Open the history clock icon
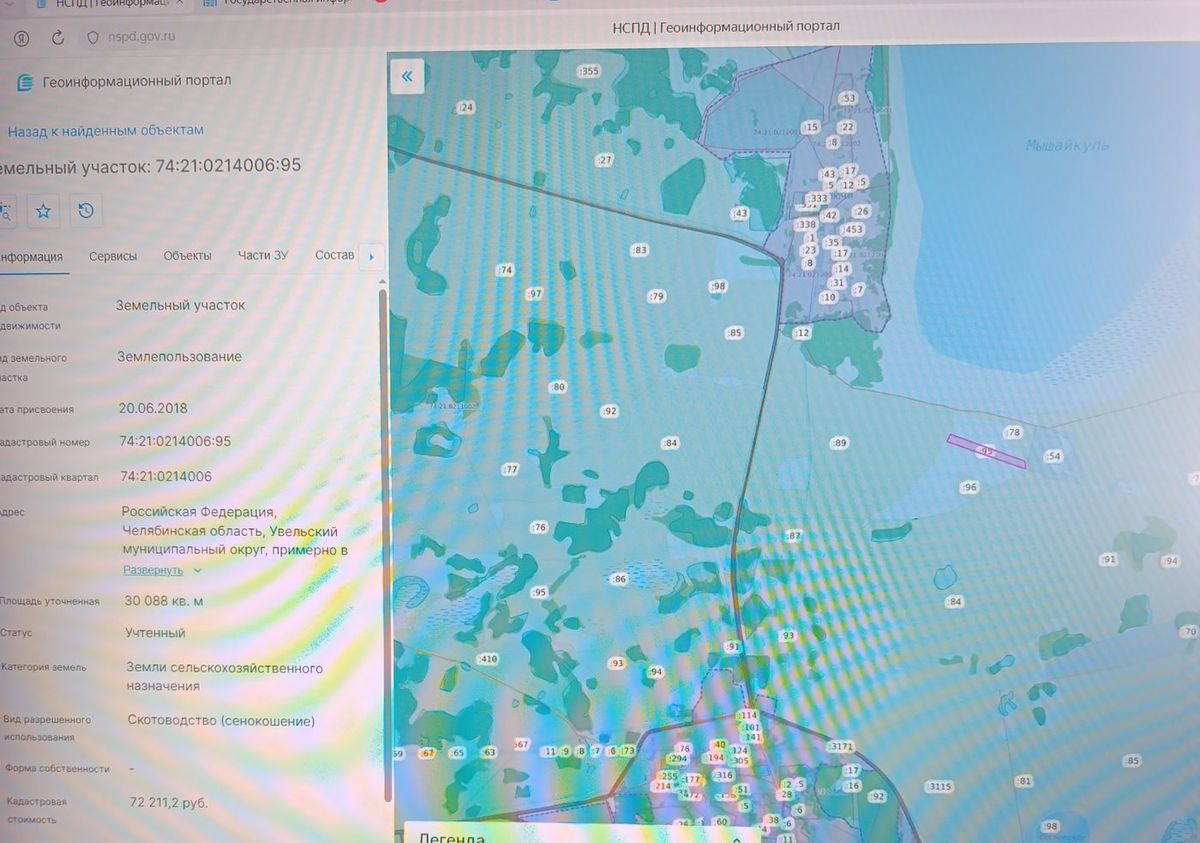Screen dimensions: 1200x843 coord(86,211)
